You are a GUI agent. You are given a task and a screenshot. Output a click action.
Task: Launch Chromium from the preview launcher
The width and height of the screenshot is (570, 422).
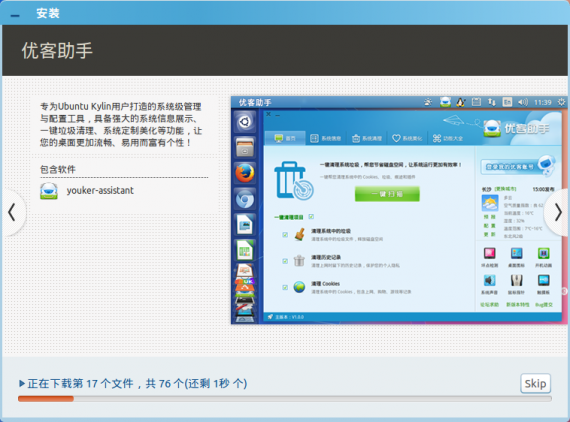click(245, 199)
